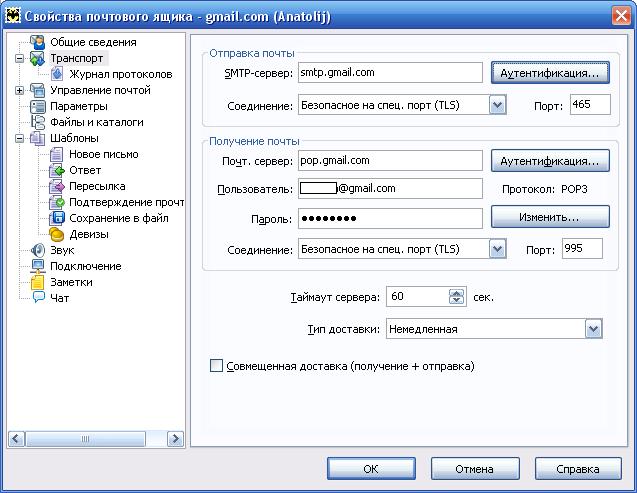The height and width of the screenshot is (493, 637).
Task: Select Общие сведения in tree
Action: coord(93,42)
